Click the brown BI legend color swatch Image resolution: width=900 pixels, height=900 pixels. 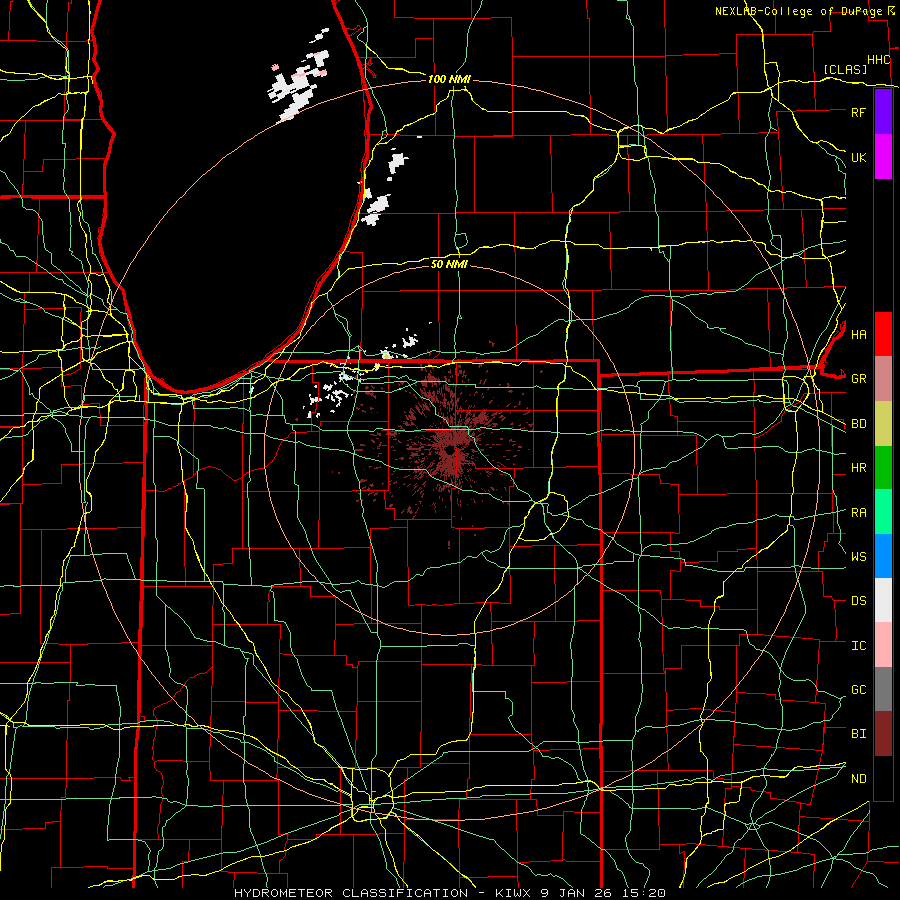click(x=883, y=734)
